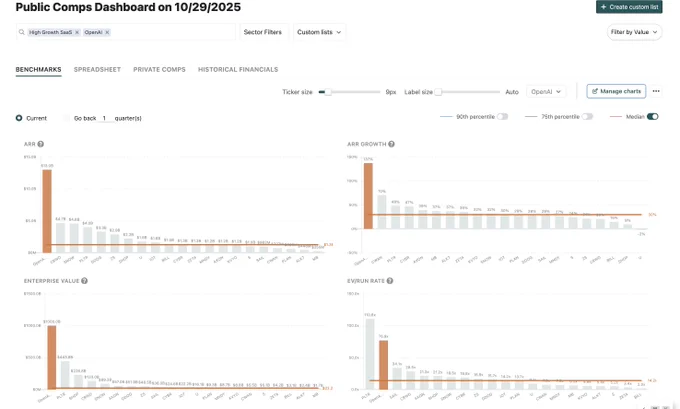The image size is (680, 409).
Task: Open the ARR Growth help icon
Action: pyautogui.click(x=391, y=144)
